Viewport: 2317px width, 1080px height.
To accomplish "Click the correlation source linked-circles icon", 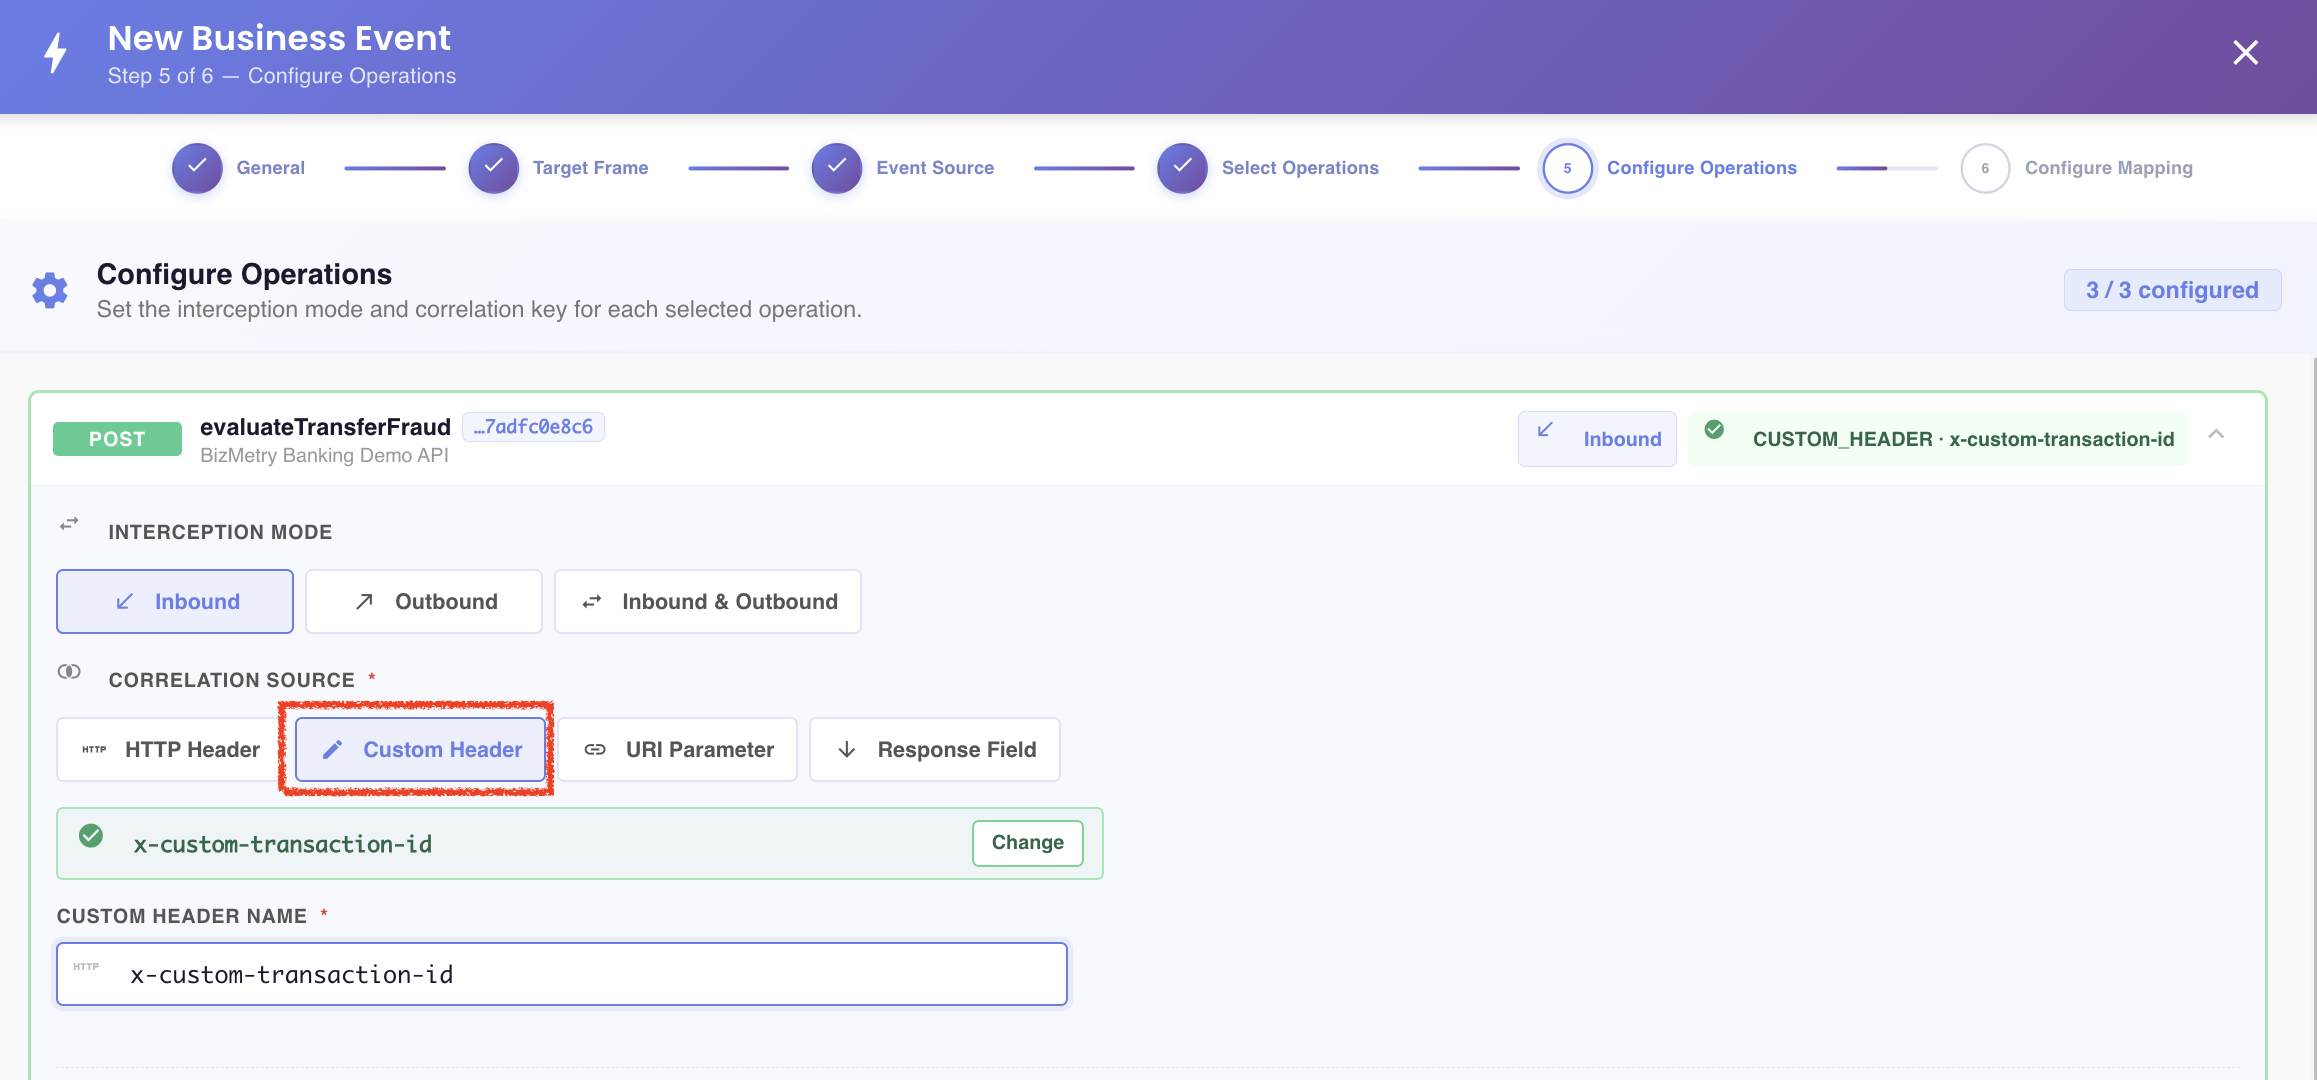I will [69, 672].
